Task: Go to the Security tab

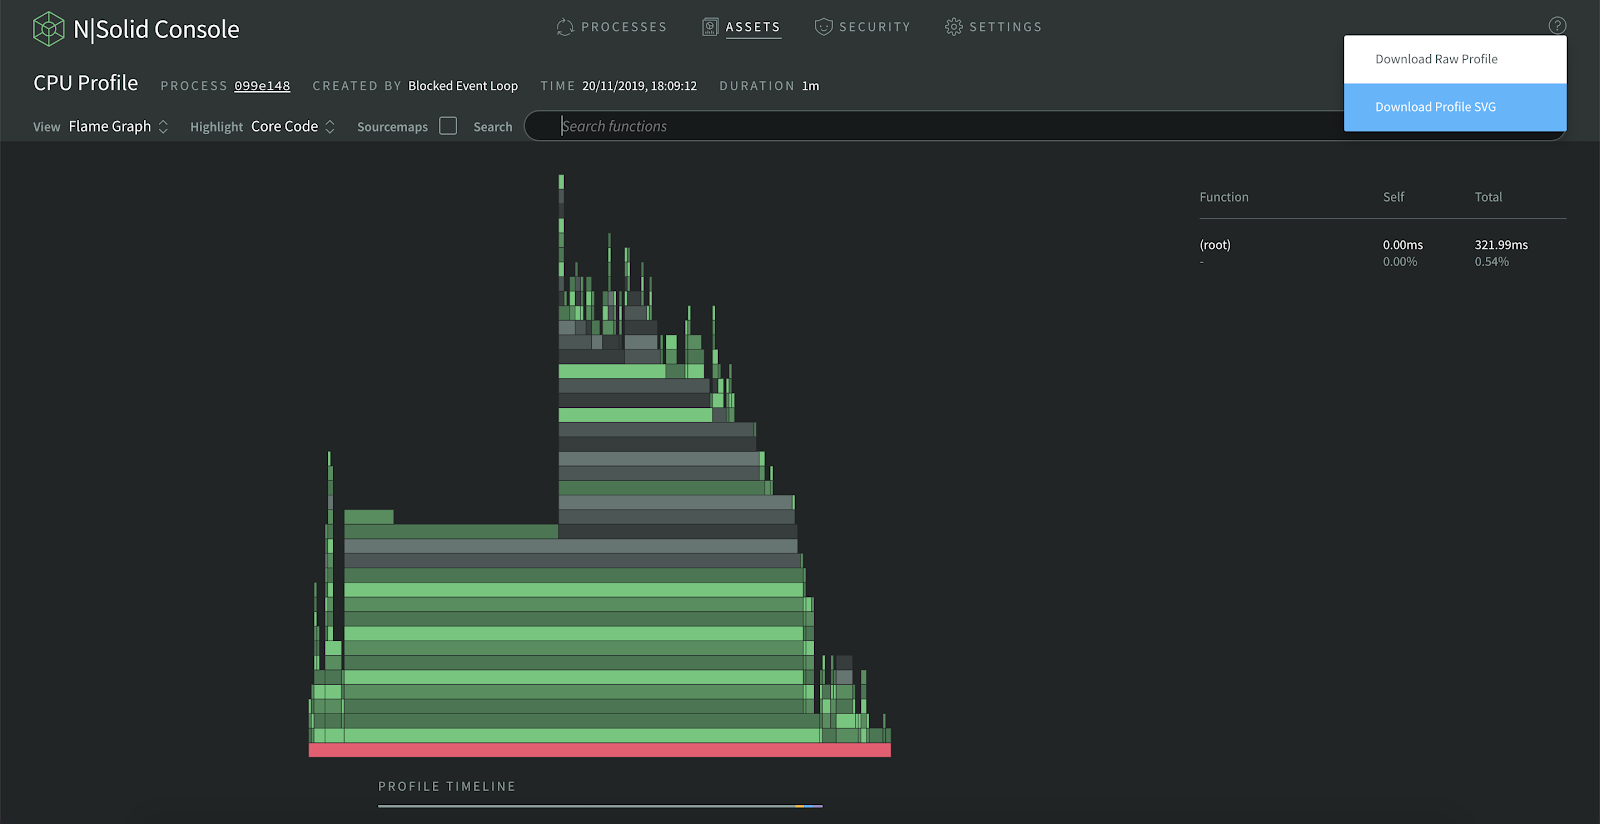Action: pos(874,27)
